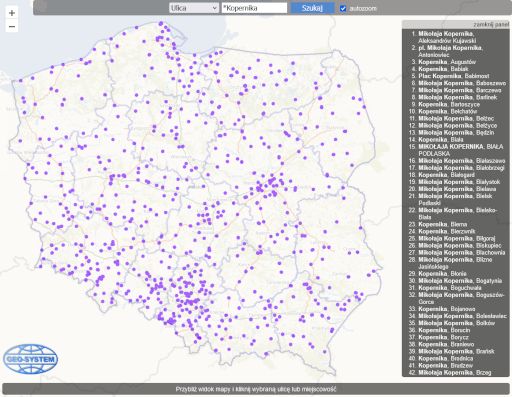Image resolution: width=512 pixels, height=397 pixels.
Task: Open result Mikołaja Kopernika, Bogatynia
Action: click(x=460, y=281)
